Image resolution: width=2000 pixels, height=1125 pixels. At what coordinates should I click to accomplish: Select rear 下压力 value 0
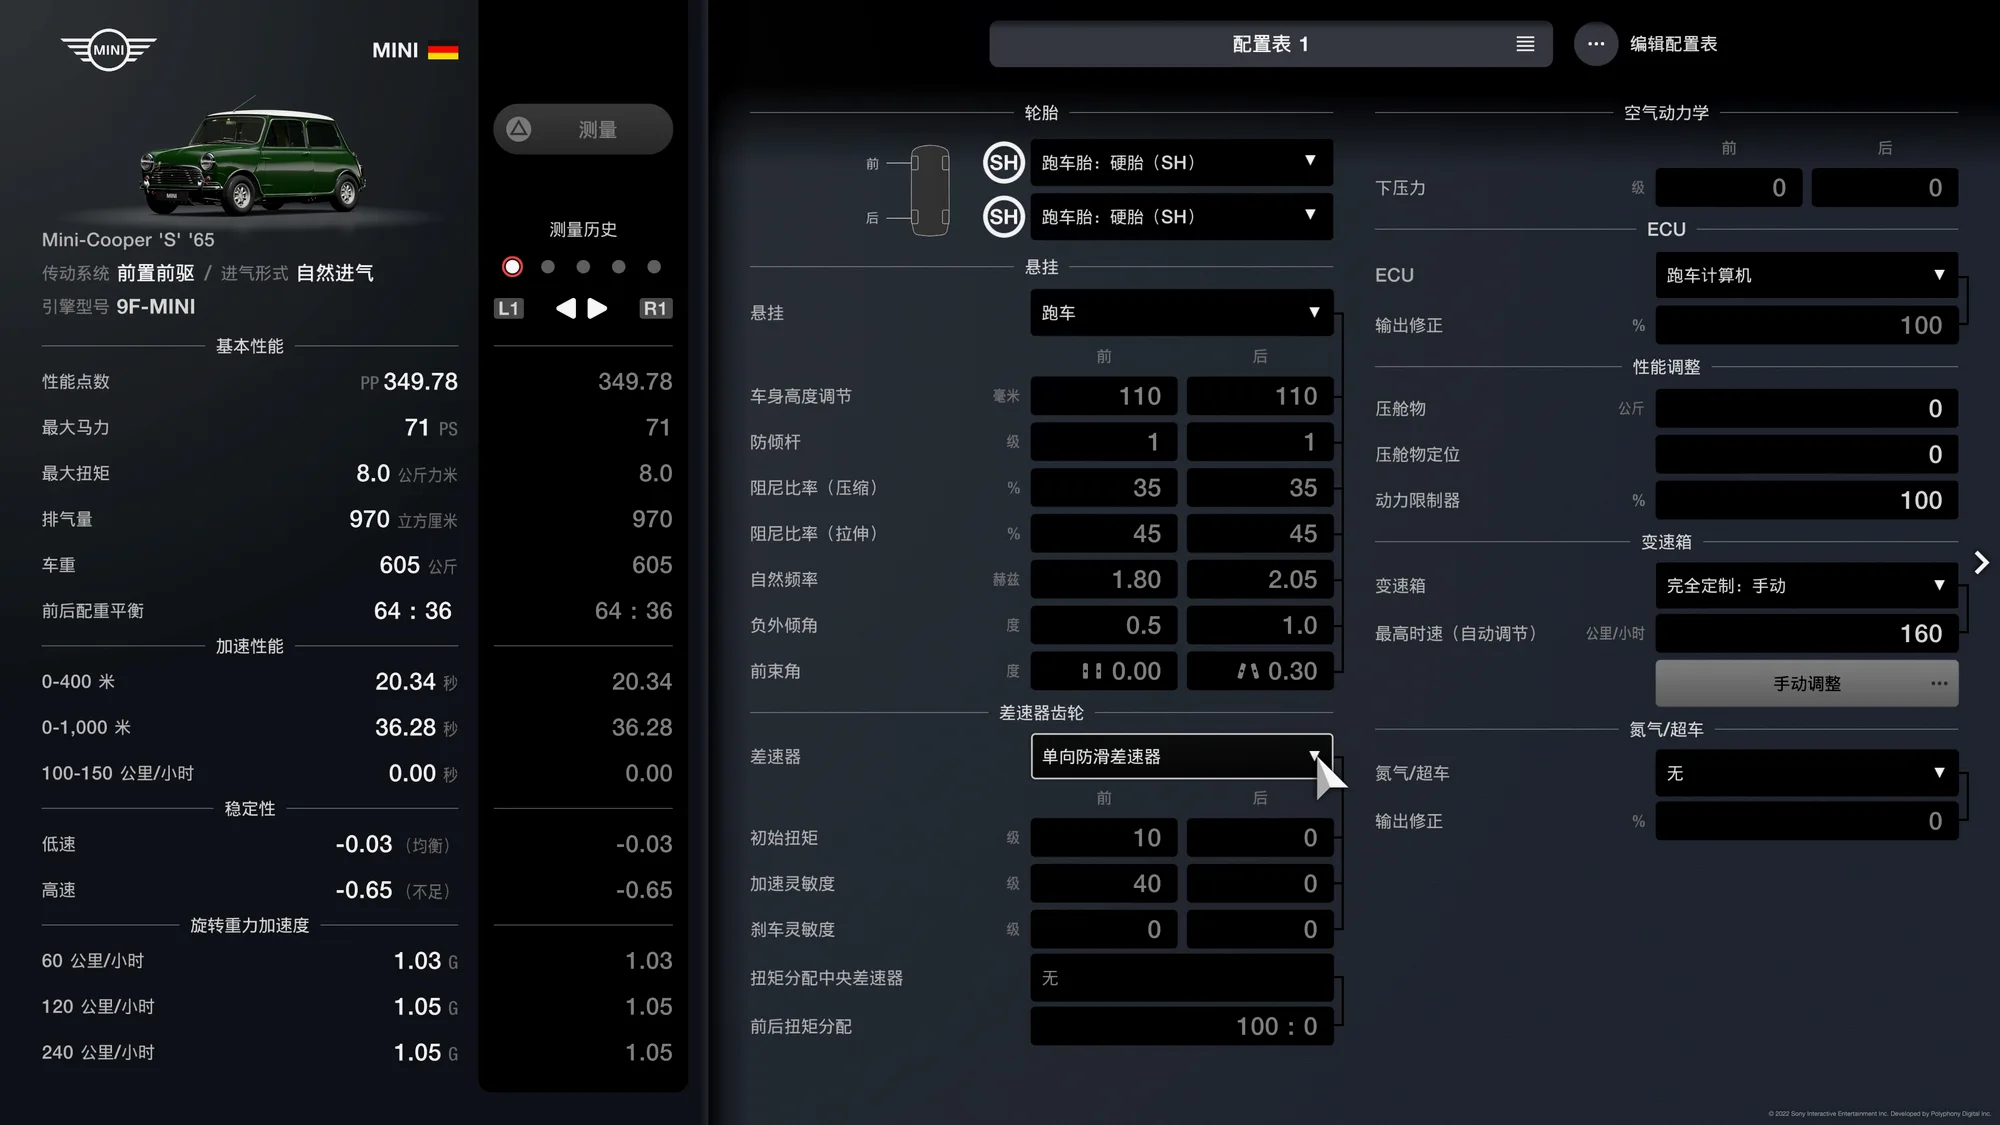coord(1885,188)
